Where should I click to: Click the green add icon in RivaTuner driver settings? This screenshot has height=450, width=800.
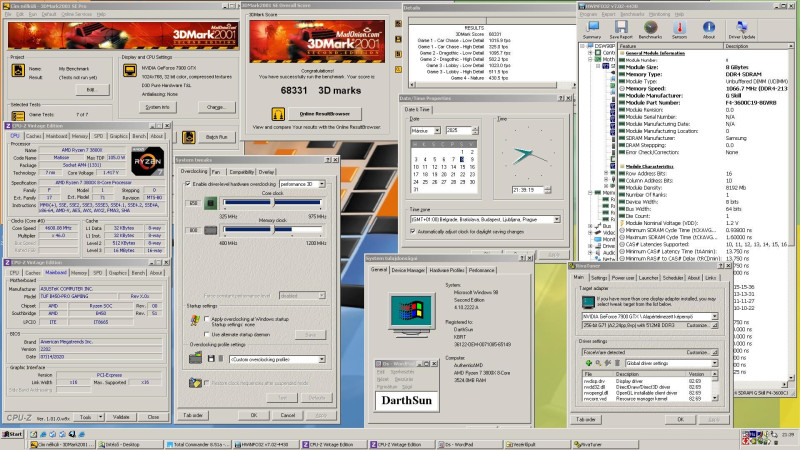coord(588,363)
